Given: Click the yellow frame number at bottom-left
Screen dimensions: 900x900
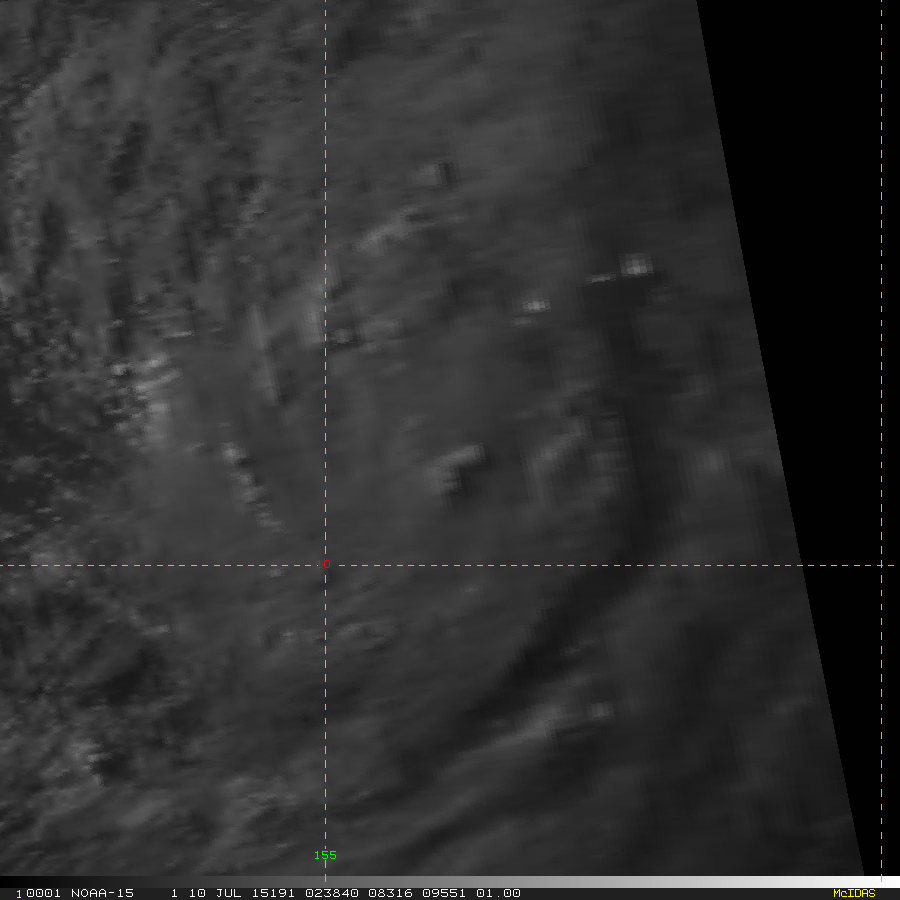Looking at the screenshot, I should (18, 894).
